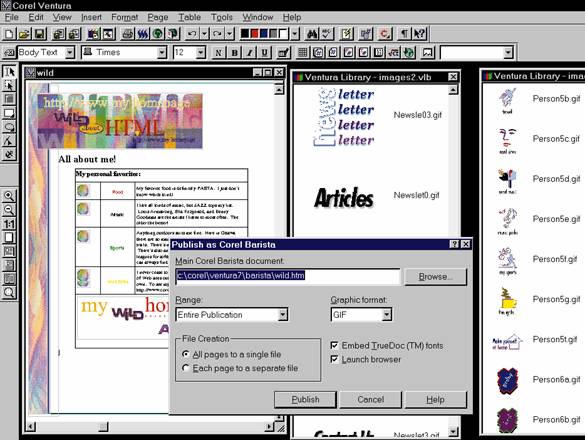
Task: Apply underline with the U icon
Action: [x=265, y=53]
